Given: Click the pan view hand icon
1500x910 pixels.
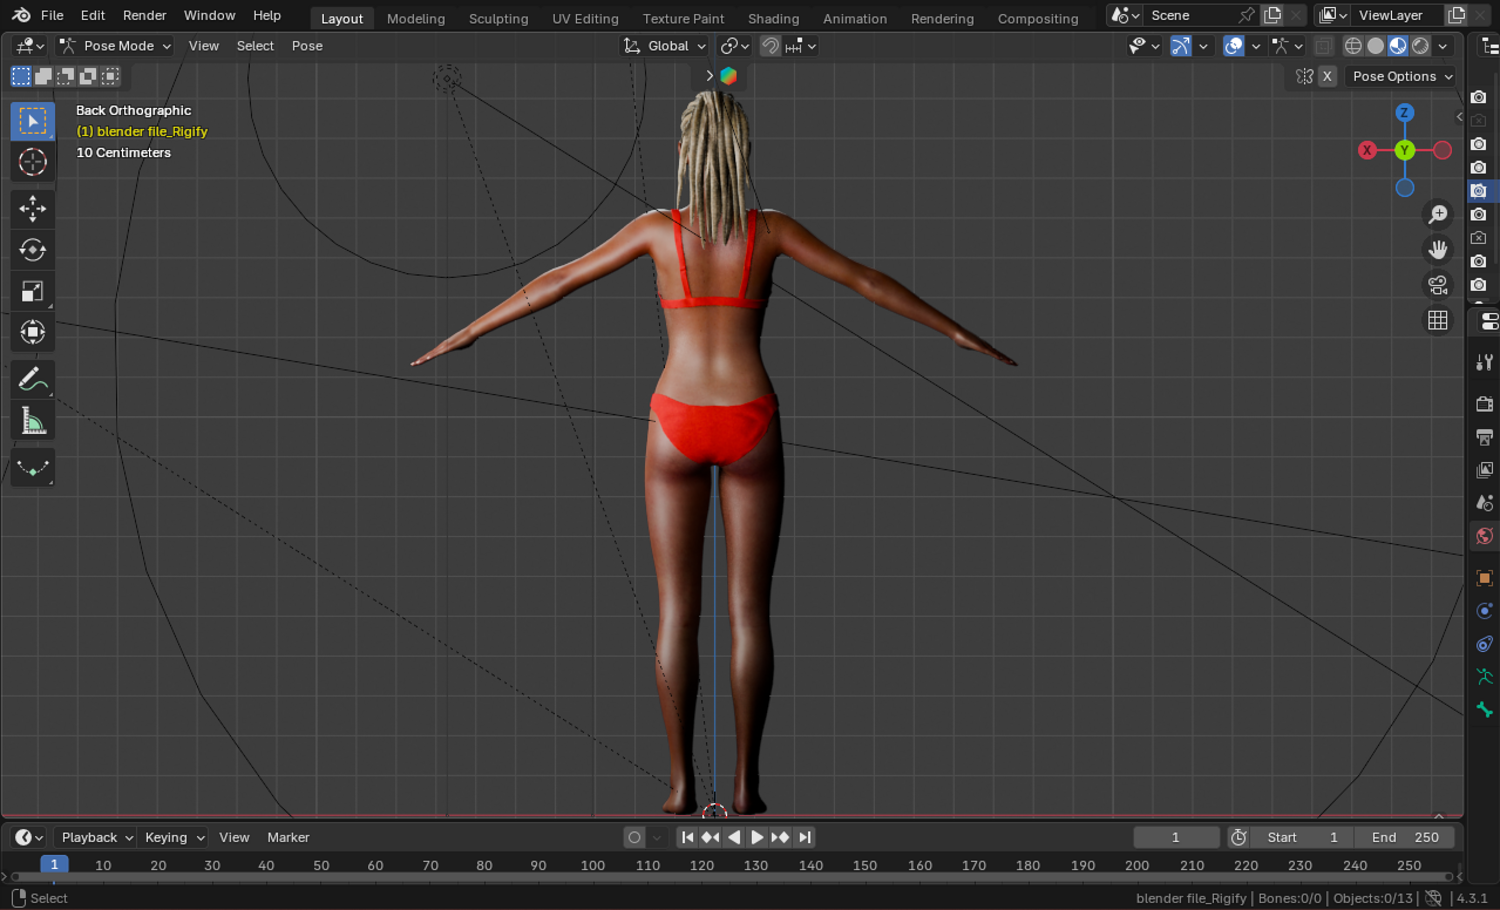Looking at the screenshot, I should coord(1438,249).
